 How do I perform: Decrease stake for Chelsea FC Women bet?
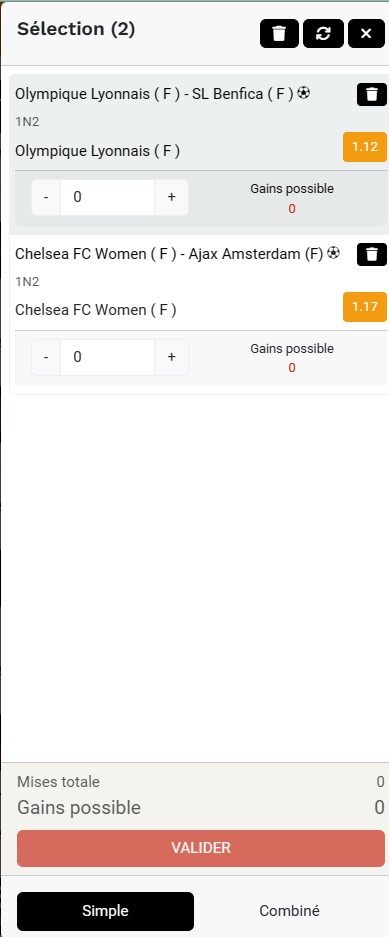pos(46,357)
